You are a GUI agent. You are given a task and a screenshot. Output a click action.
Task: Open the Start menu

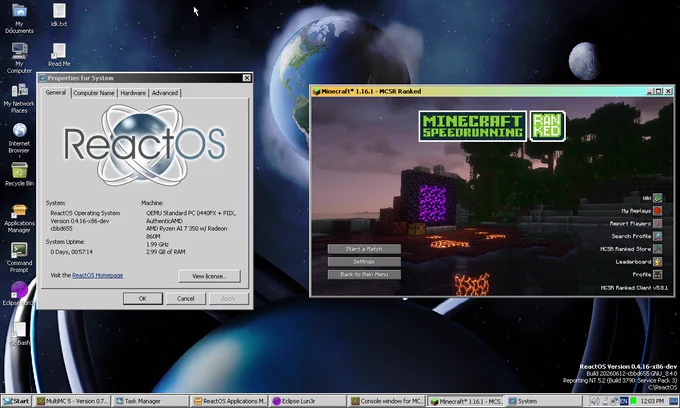click(16, 401)
